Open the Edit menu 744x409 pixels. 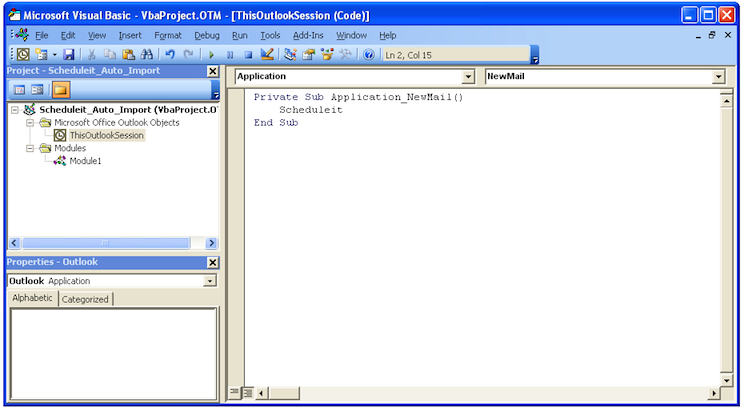(68, 36)
